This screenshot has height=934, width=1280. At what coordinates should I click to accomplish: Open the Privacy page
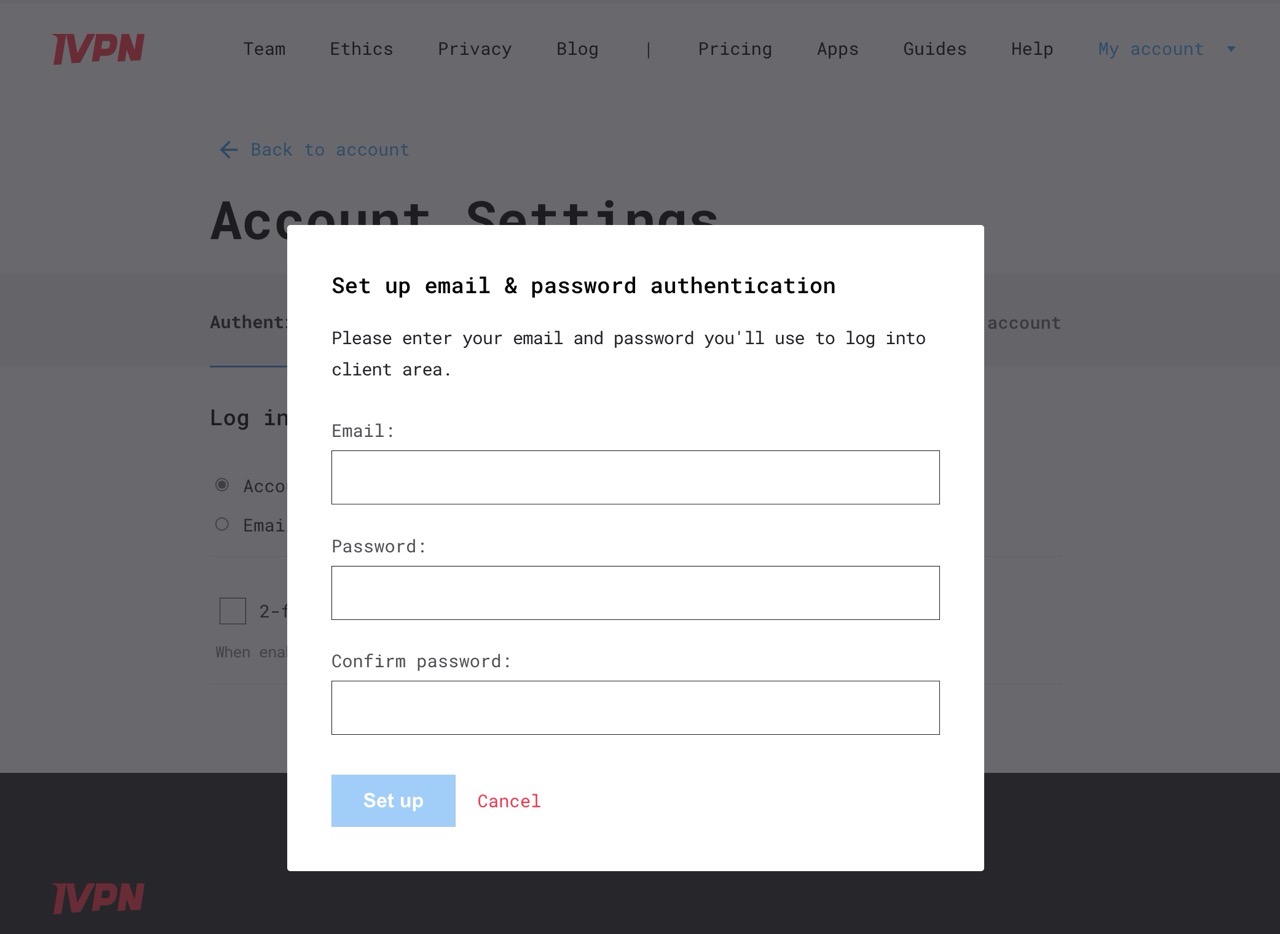(474, 49)
